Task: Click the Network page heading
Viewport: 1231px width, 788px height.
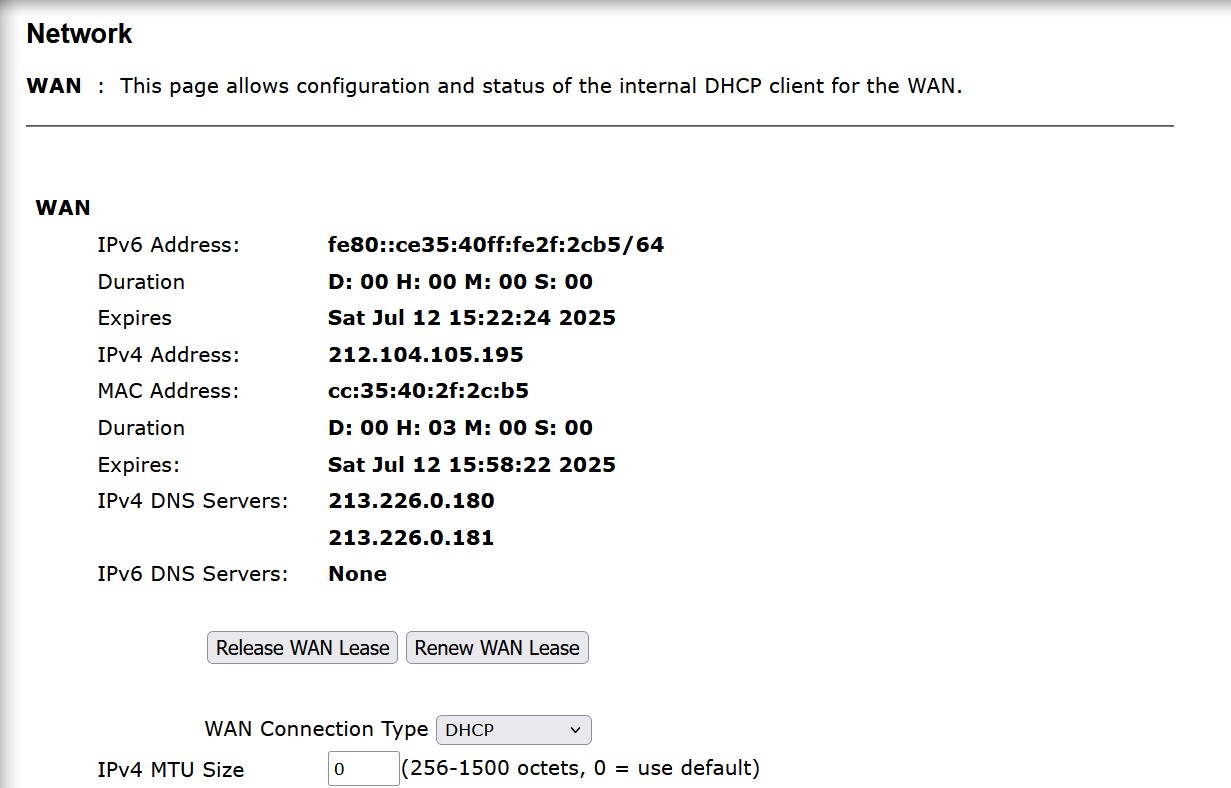Action: click(x=79, y=34)
